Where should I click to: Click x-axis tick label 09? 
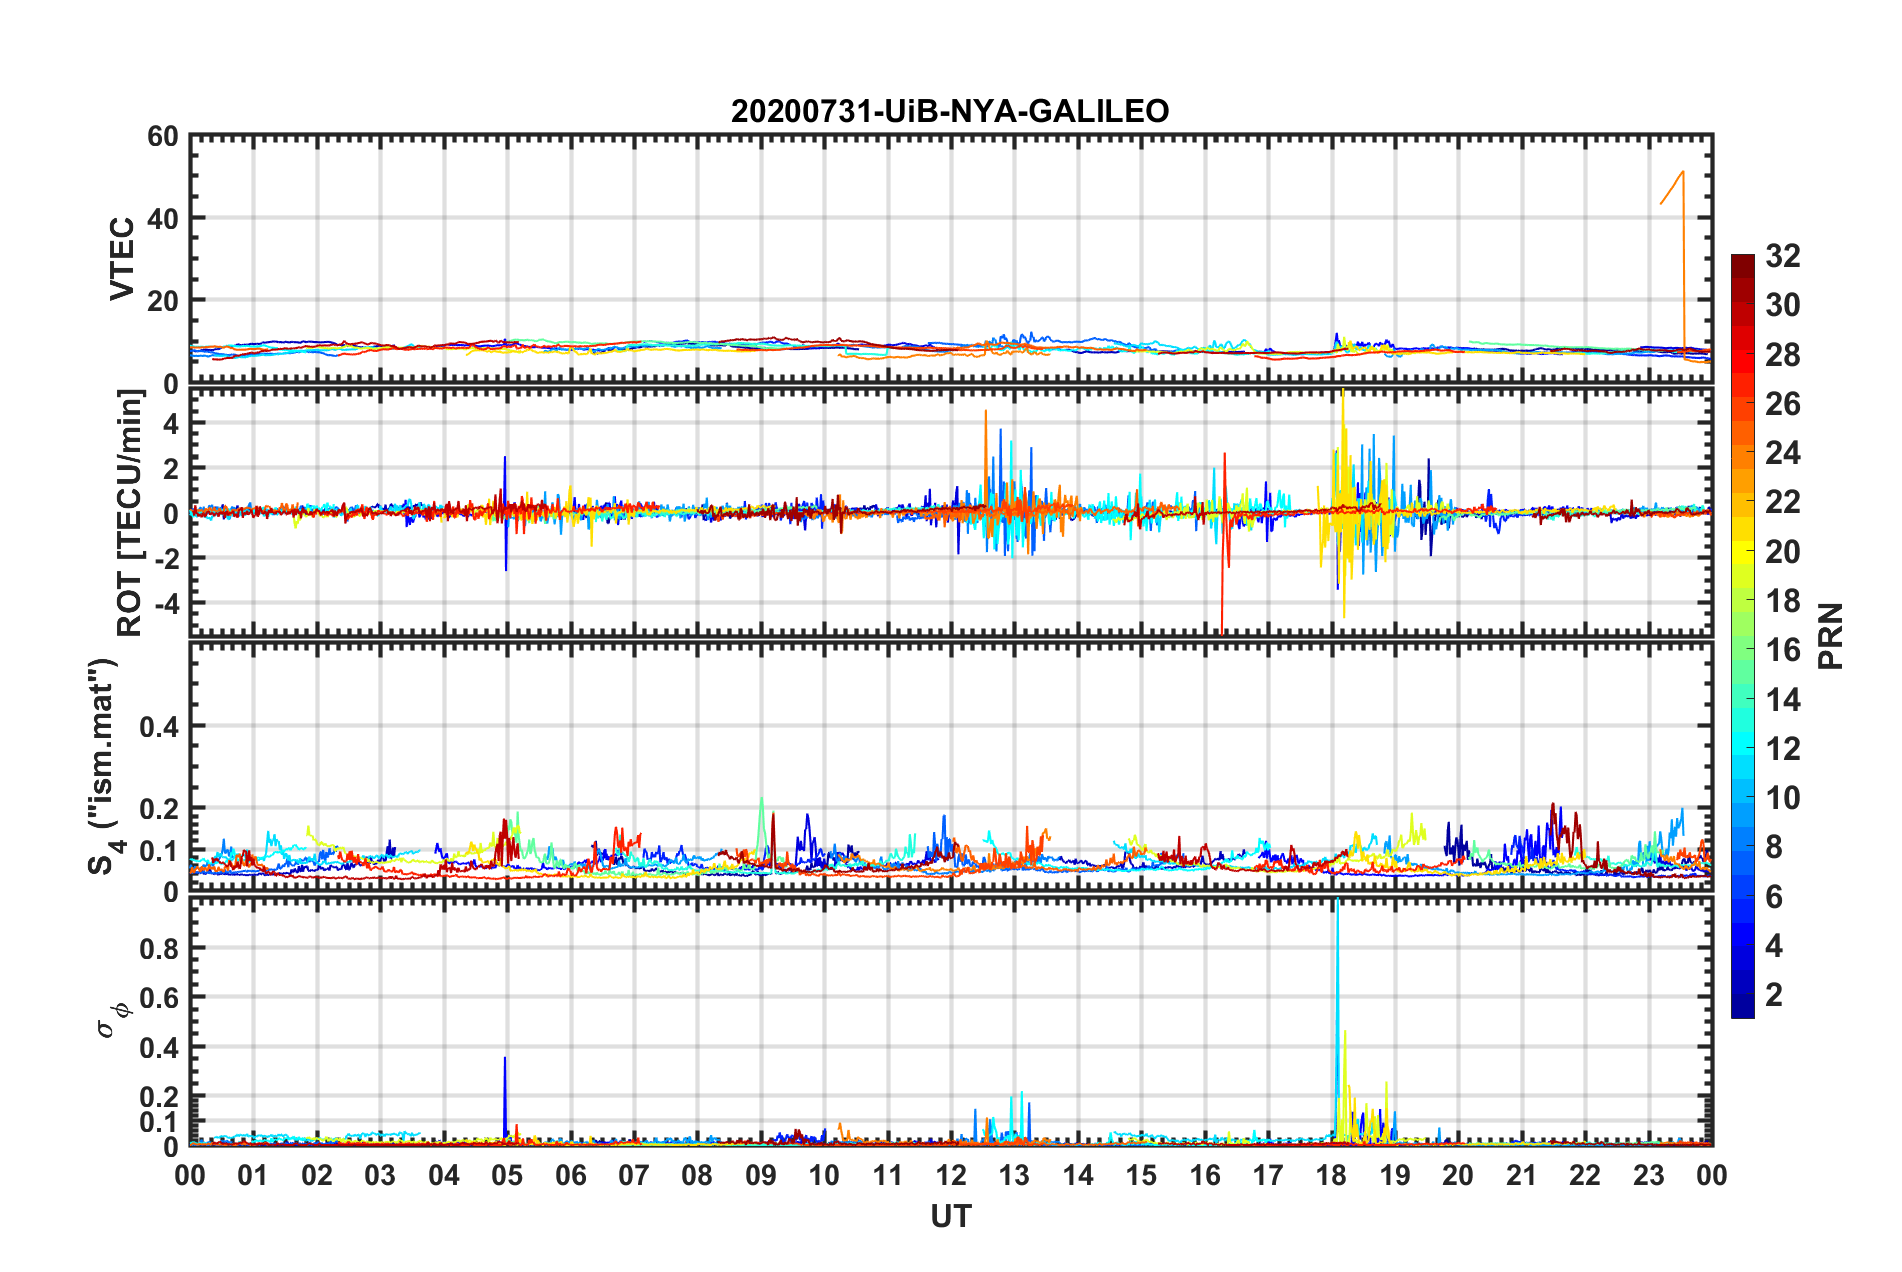[x=761, y=1175]
